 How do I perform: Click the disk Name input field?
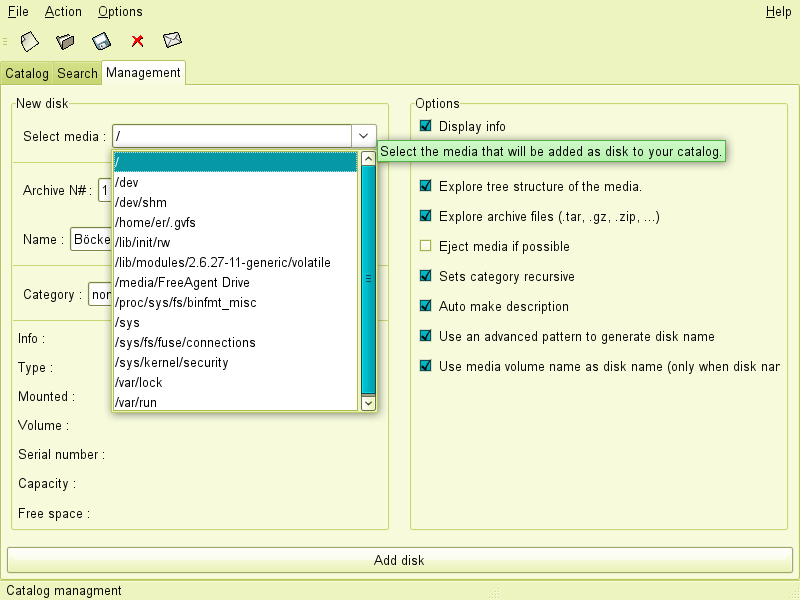[x=91, y=239]
